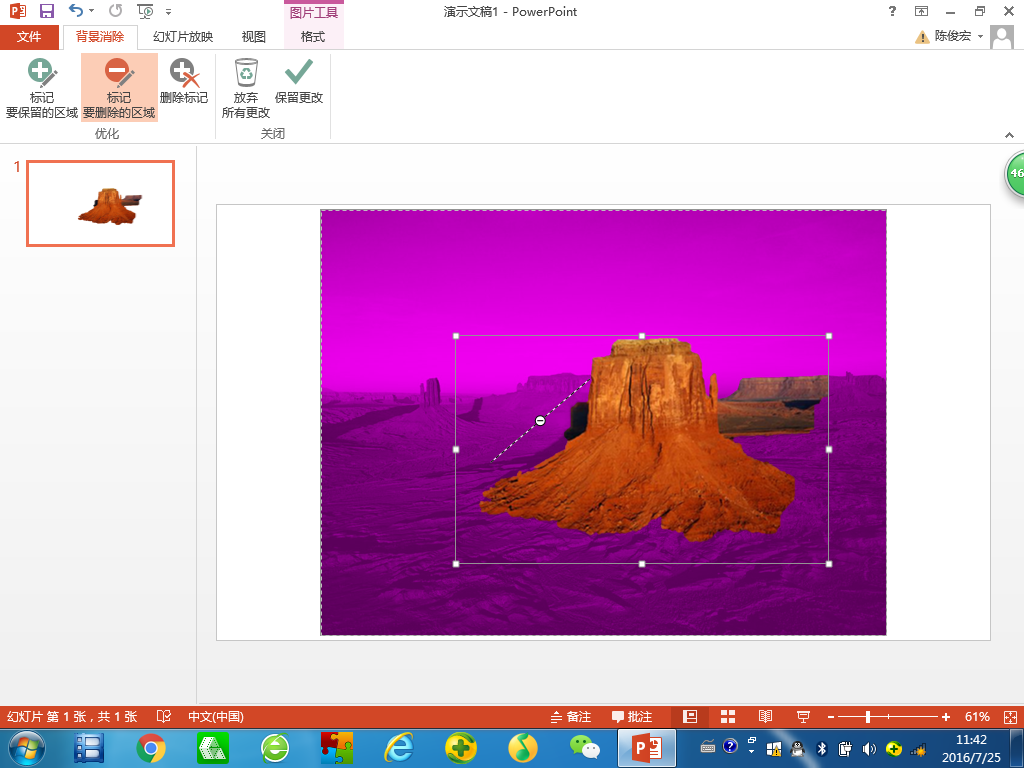
Task: Customize Quick Access Toolbar dropdown
Action: coord(168,12)
